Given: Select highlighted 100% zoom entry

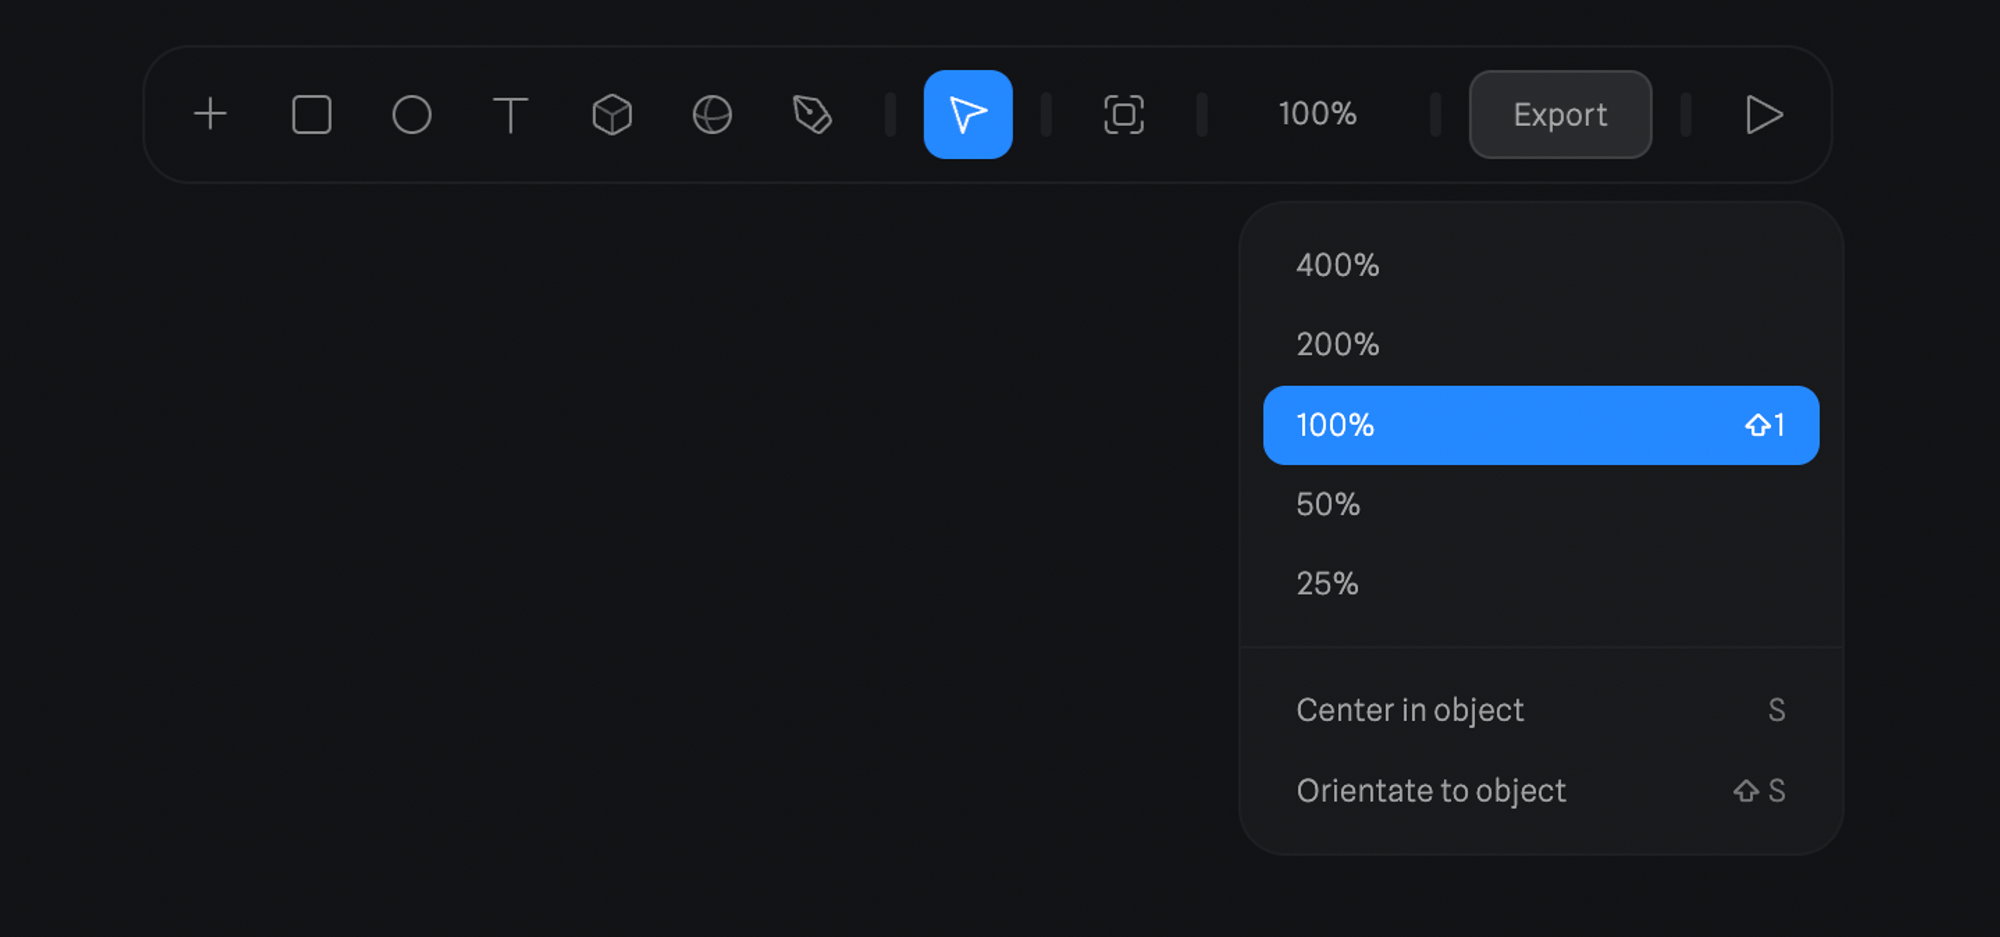Looking at the screenshot, I should 1540,425.
